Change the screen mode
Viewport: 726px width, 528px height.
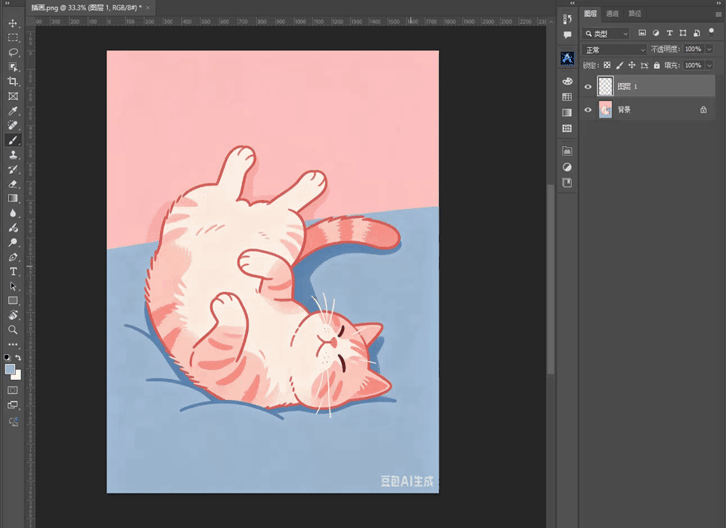click(x=13, y=405)
